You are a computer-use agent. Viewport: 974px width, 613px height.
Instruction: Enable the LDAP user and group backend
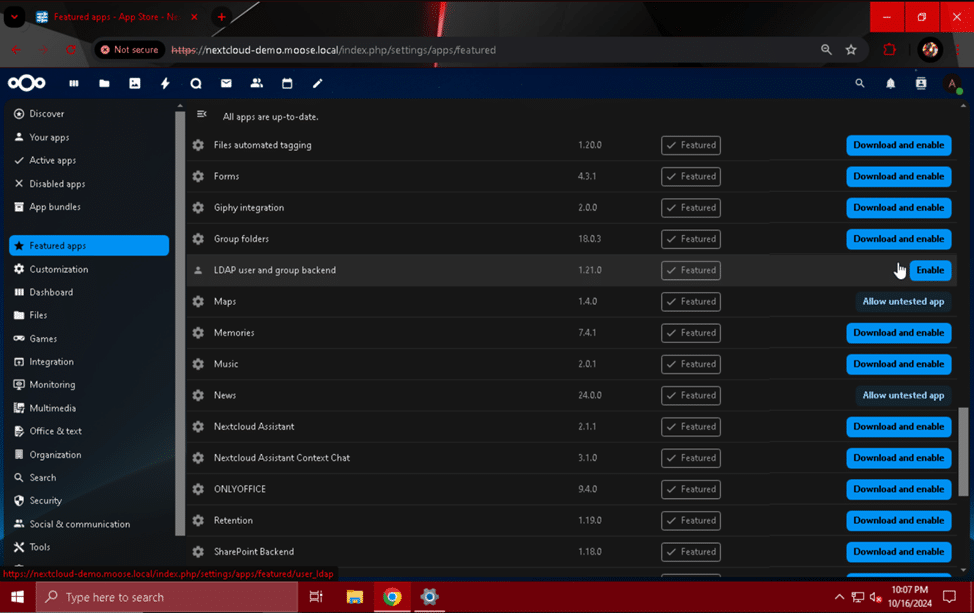930,270
